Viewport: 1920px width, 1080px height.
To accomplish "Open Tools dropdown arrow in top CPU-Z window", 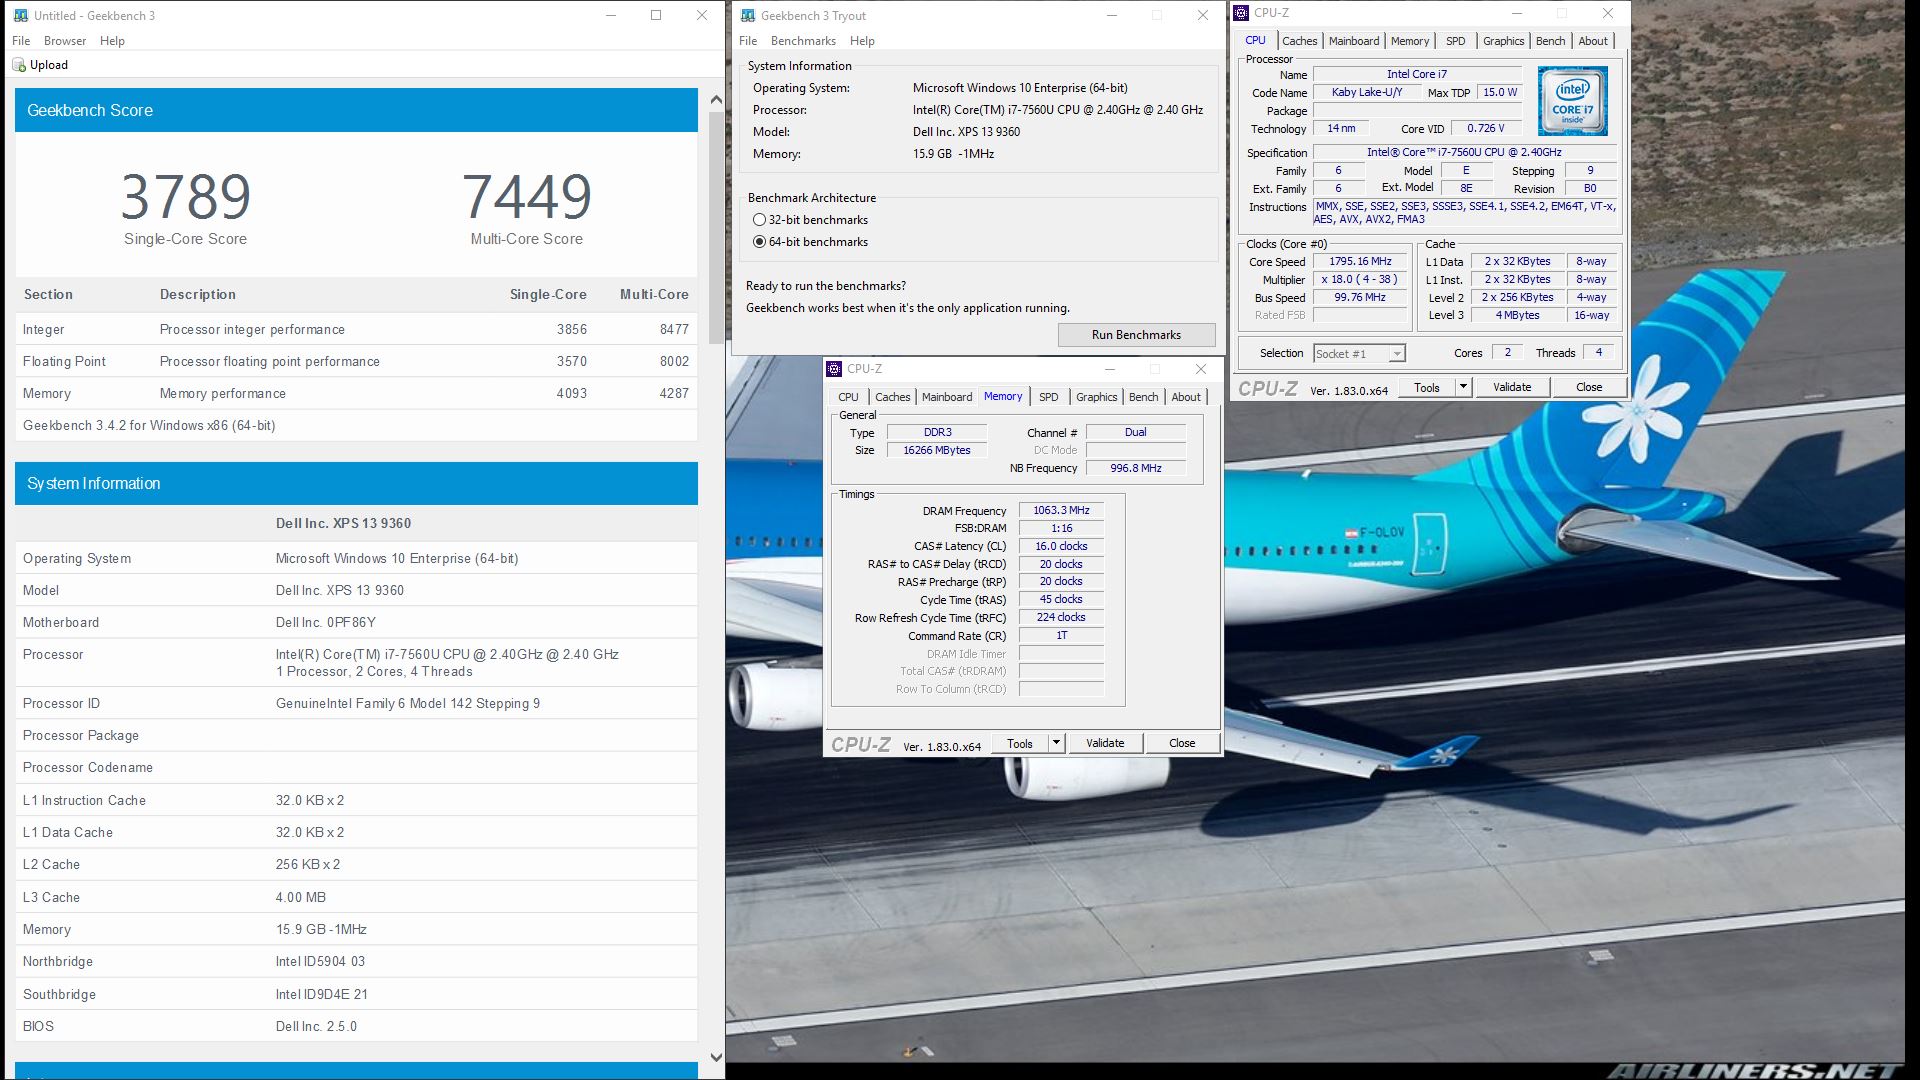I will pyautogui.click(x=1463, y=387).
